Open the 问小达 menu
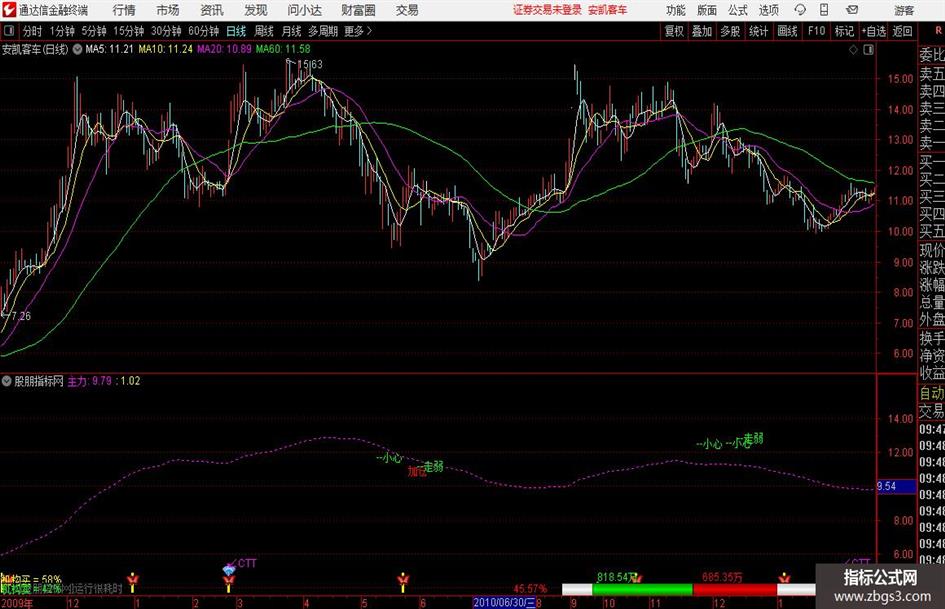 tap(304, 10)
